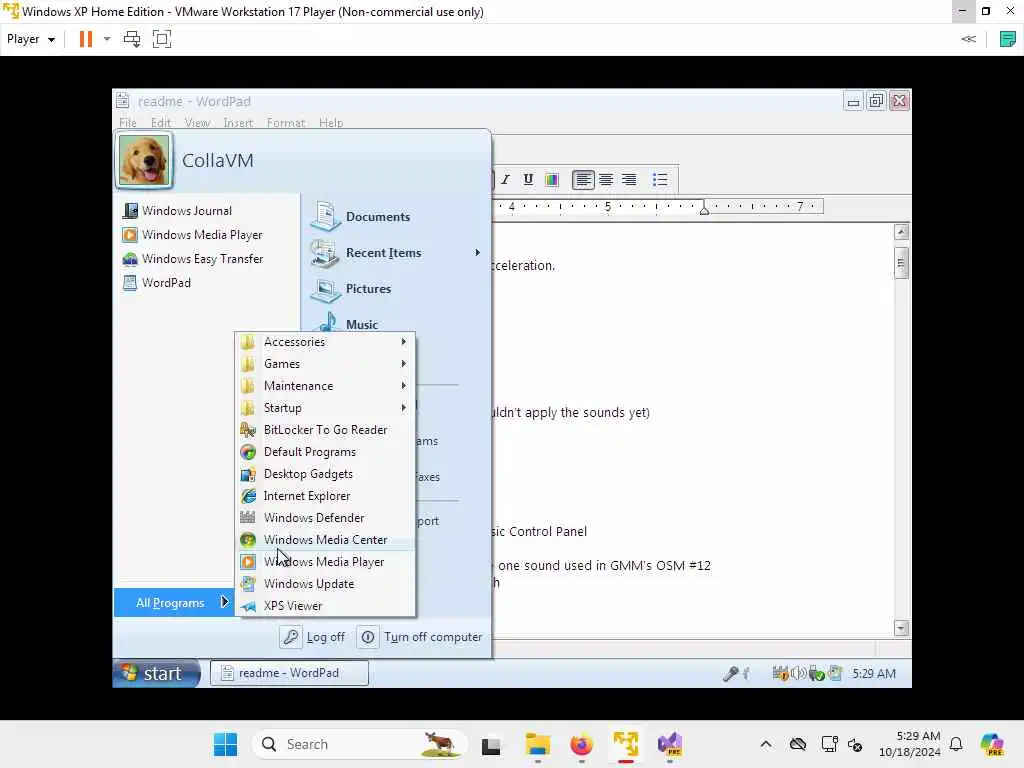Click WordPad scrollbar up arrow
The width and height of the screenshot is (1024, 768).
pos(901,232)
